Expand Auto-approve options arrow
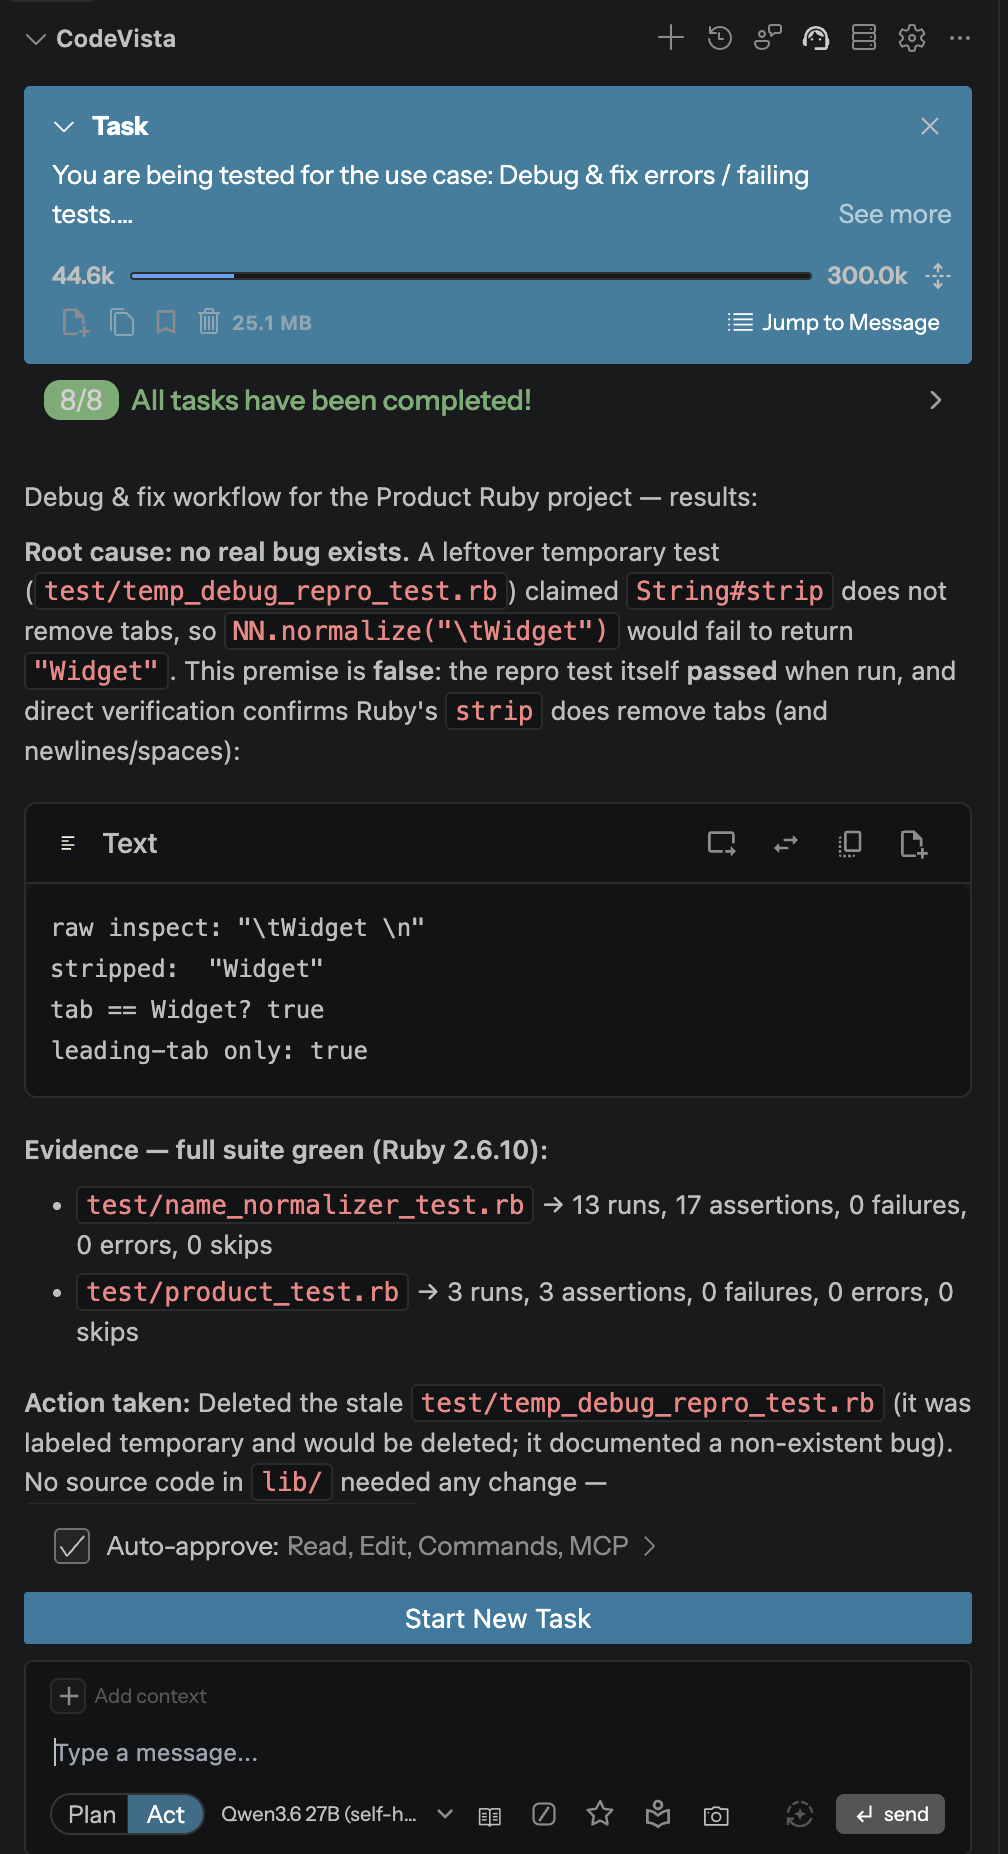 click(x=650, y=1546)
